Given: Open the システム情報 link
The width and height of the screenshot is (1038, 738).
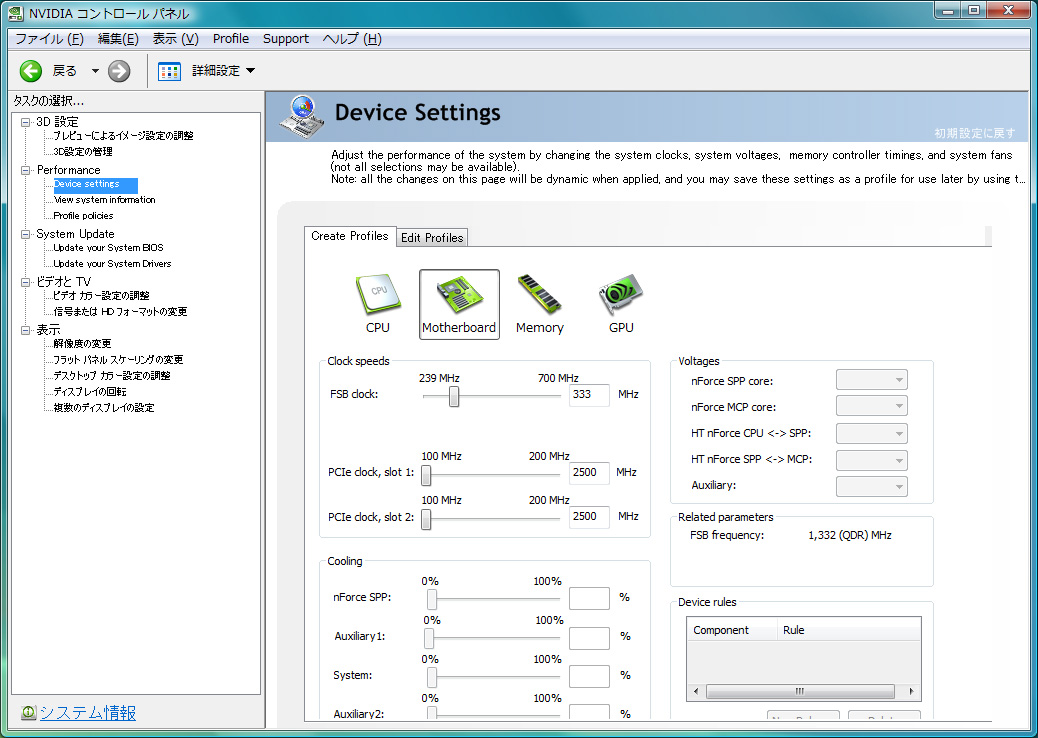Looking at the screenshot, I should coord(88,713).
